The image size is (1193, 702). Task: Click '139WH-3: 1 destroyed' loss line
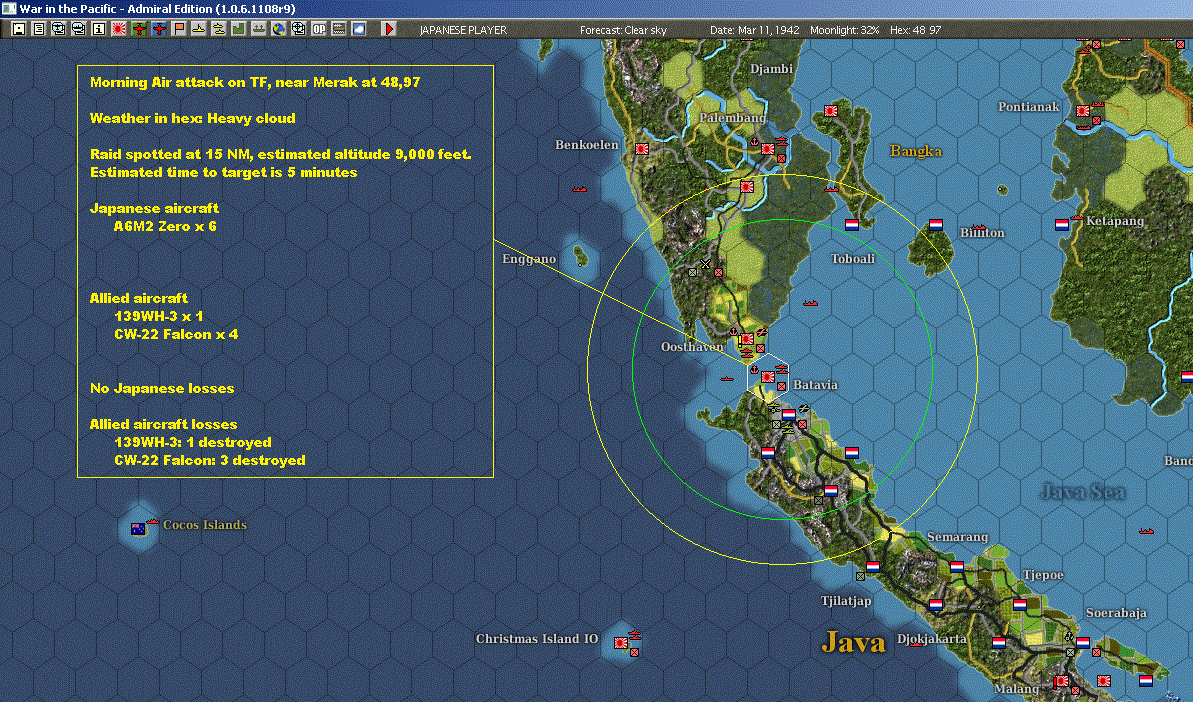click(192, 442)
